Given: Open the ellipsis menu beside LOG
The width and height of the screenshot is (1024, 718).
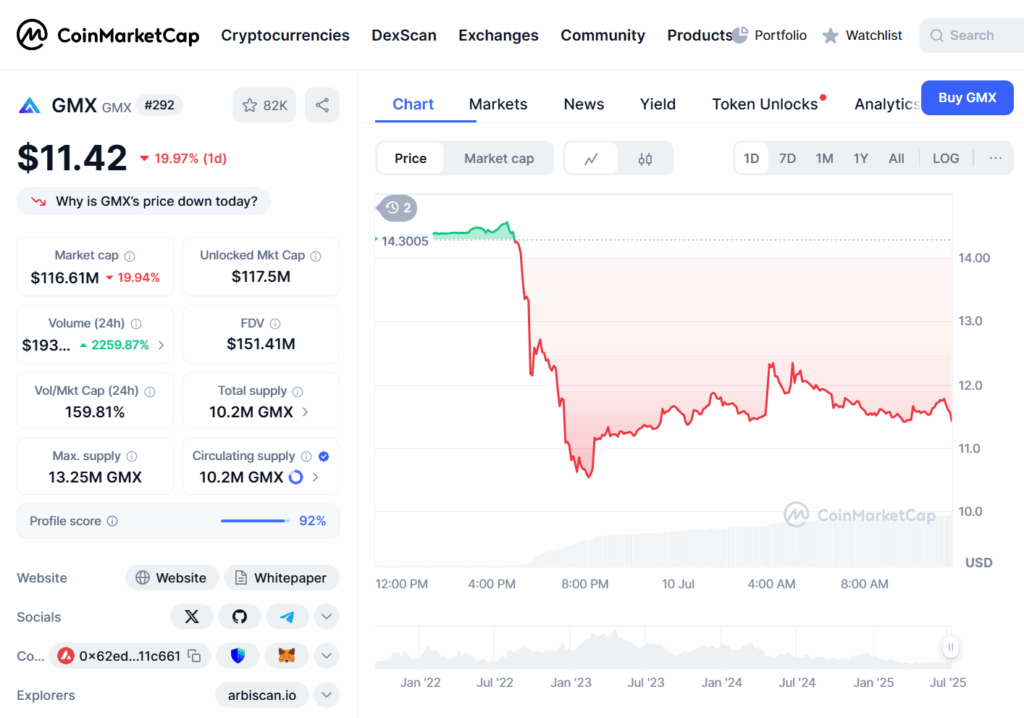Looking at the screenshot, I should (x=995, y=158).
